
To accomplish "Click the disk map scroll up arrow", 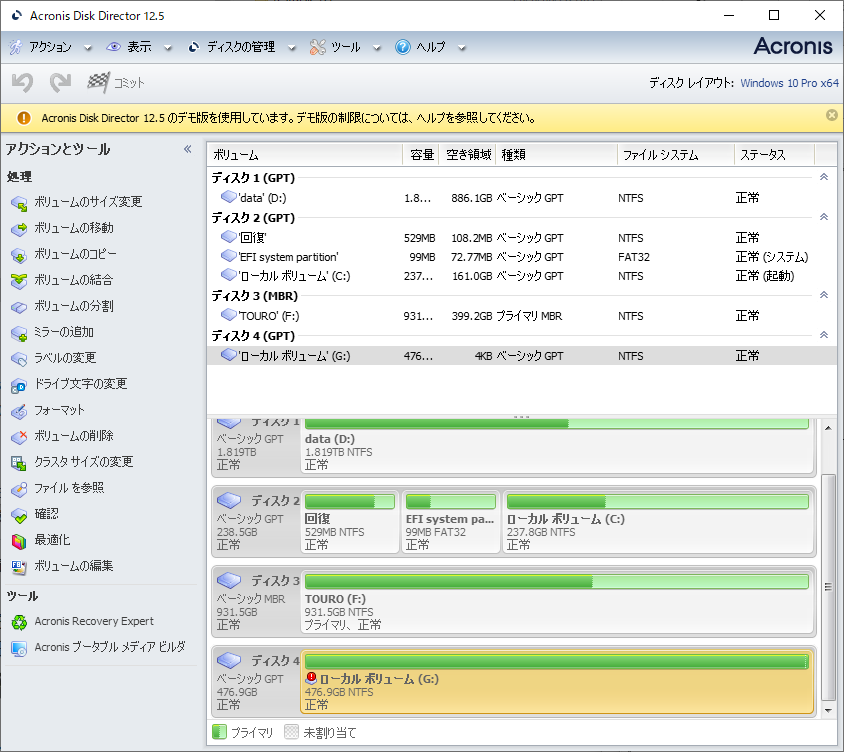I will point(828,428).
